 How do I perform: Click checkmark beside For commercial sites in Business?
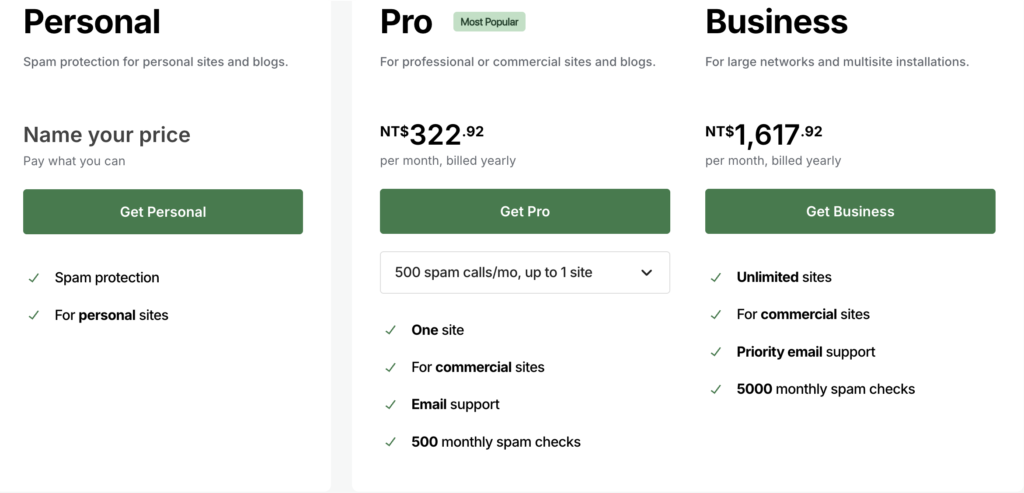[x=716, y=315]
